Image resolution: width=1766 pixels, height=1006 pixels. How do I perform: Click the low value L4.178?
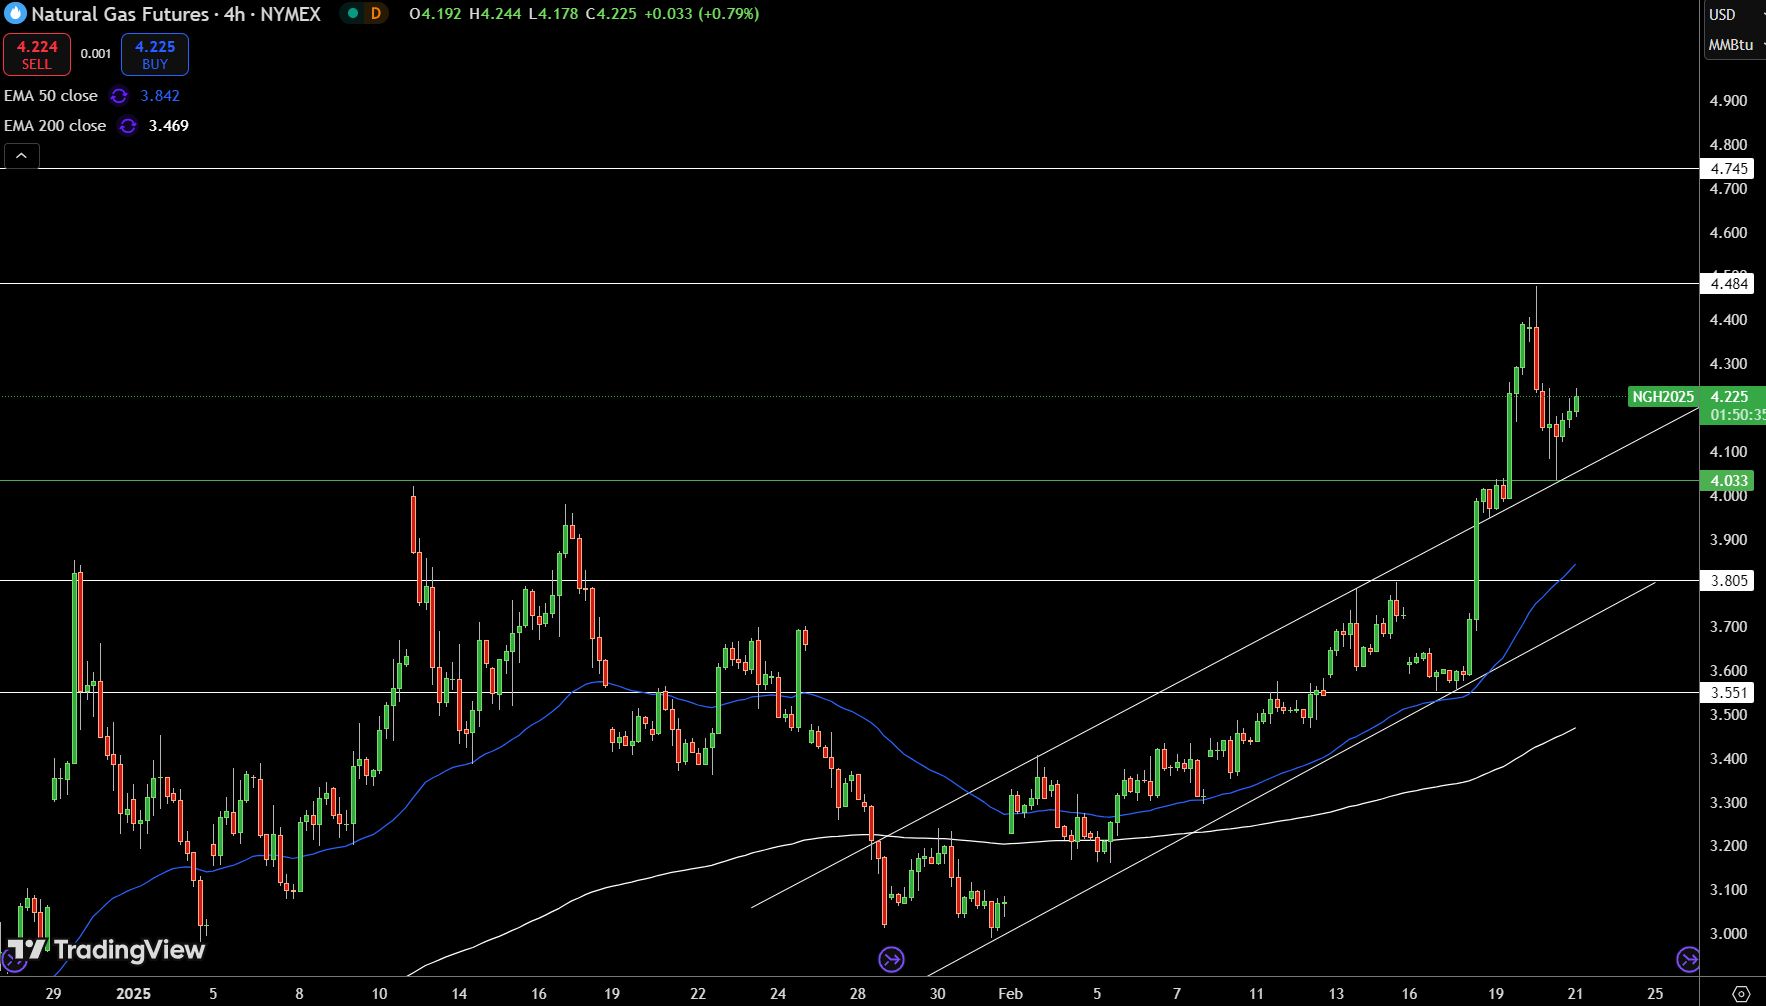click(x=553, y=14)
